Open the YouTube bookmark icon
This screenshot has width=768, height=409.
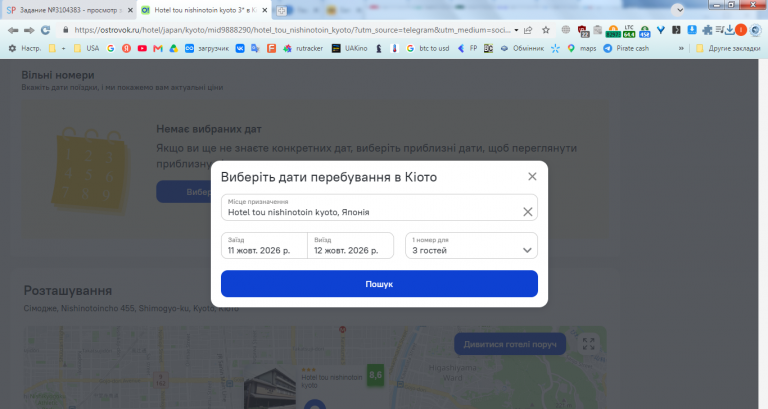click(x=142, y=48)
